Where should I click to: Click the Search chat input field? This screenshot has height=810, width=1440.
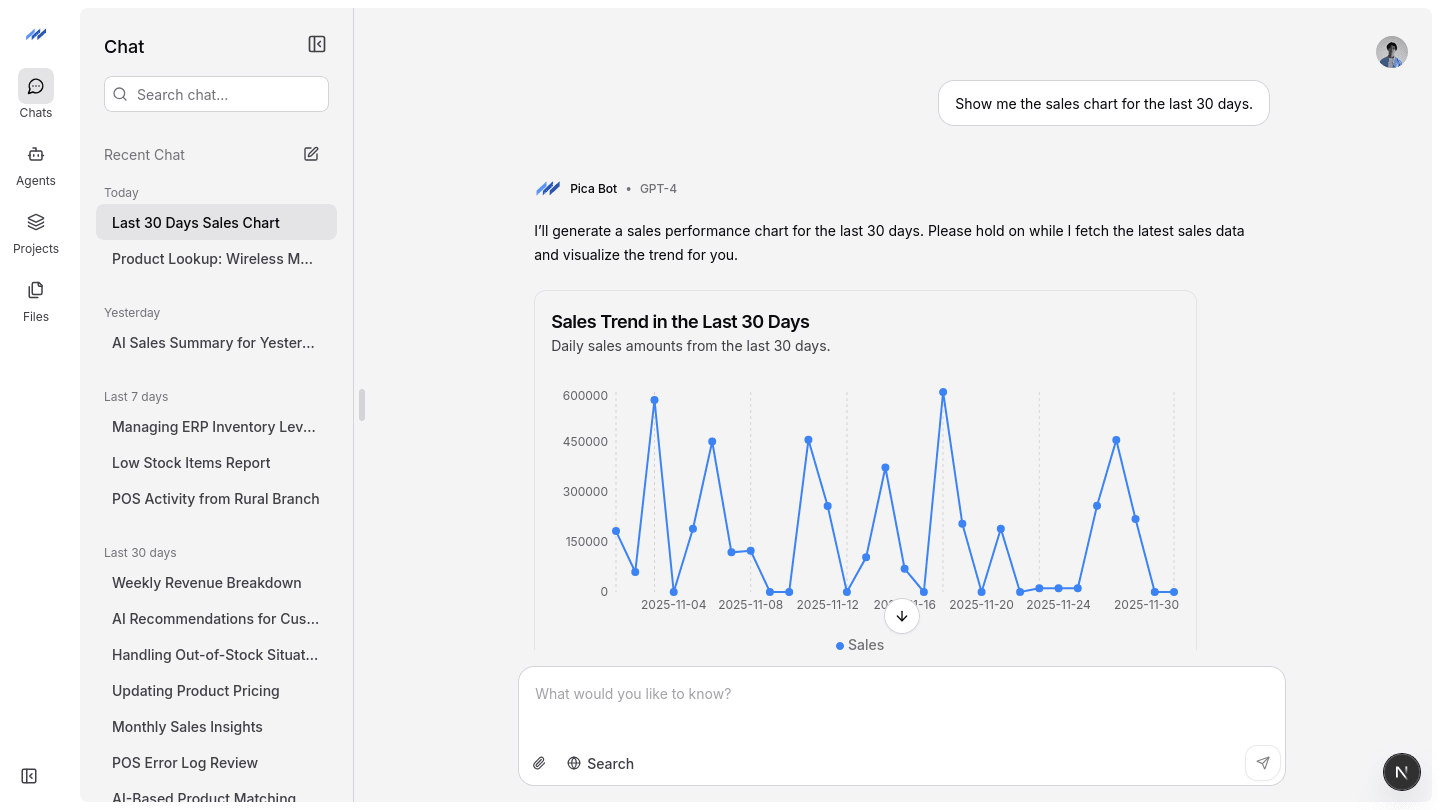(216, 94)
